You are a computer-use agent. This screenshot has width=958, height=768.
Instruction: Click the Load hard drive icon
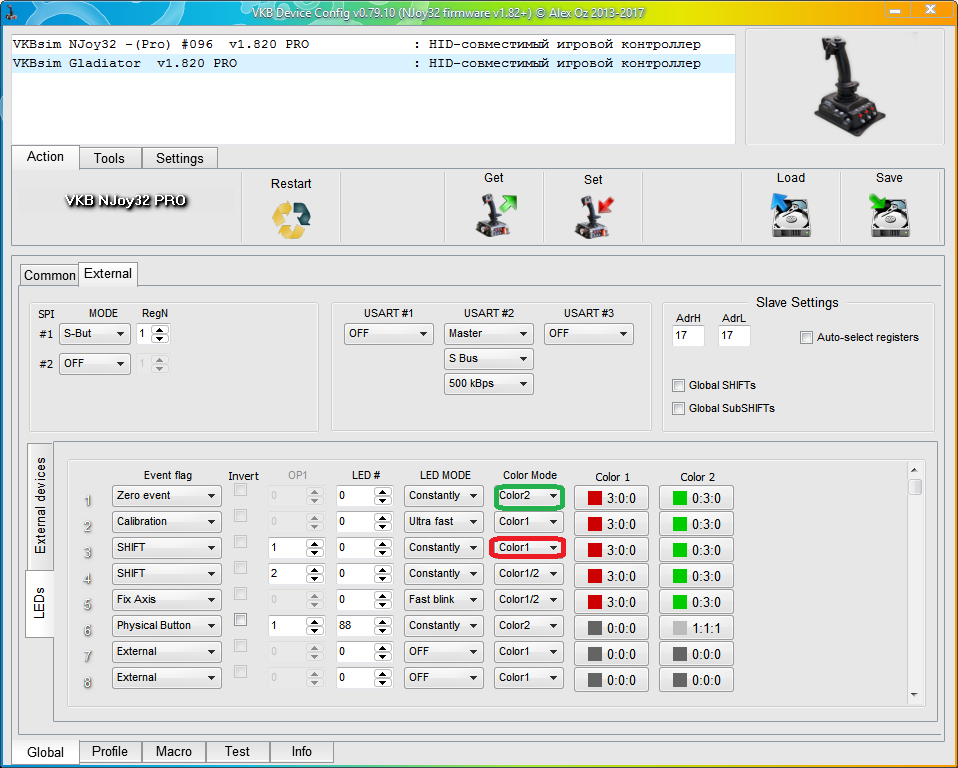coord(790,215)
